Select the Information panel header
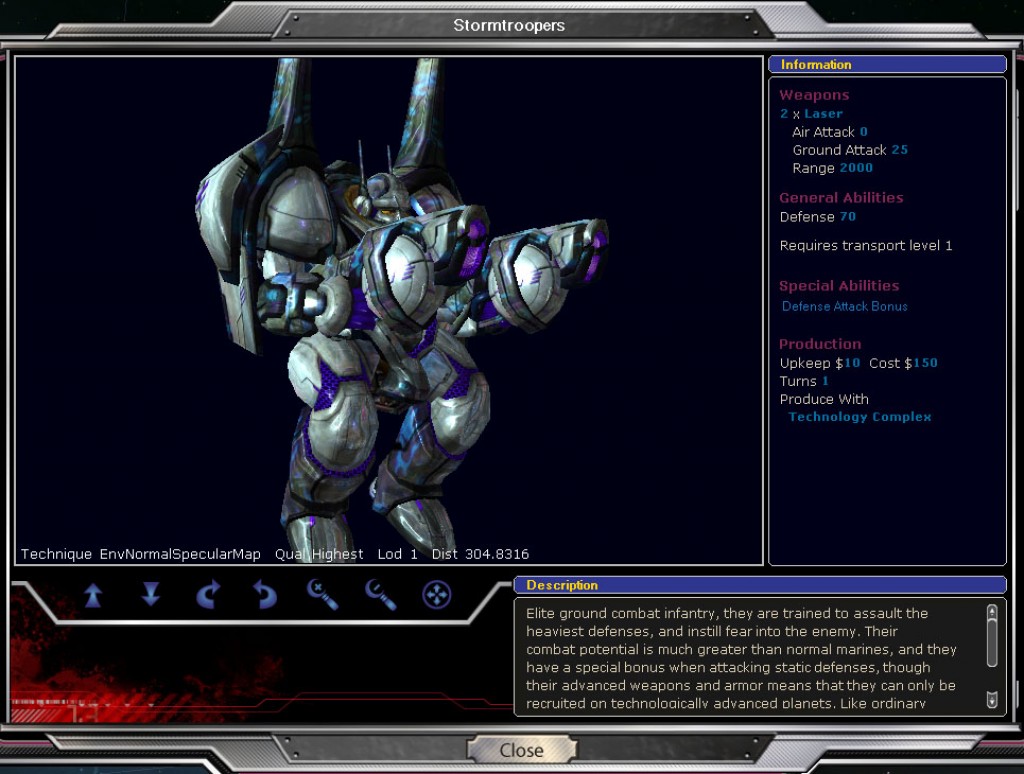This screenshot has height=774, width=1024. coord(887,65)
